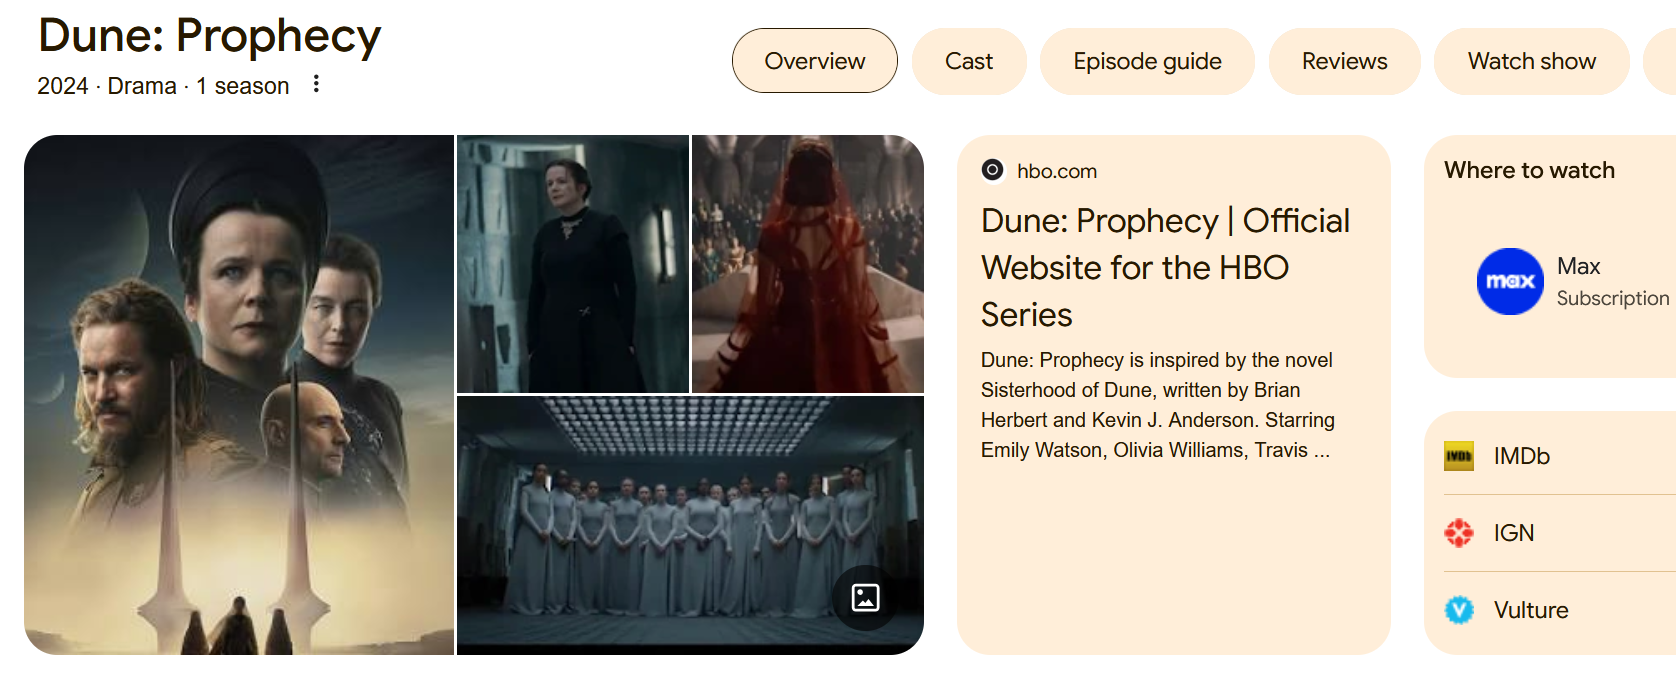Click the IGN red logo icon
The image size is (1676, 680).
point(1459,533)
